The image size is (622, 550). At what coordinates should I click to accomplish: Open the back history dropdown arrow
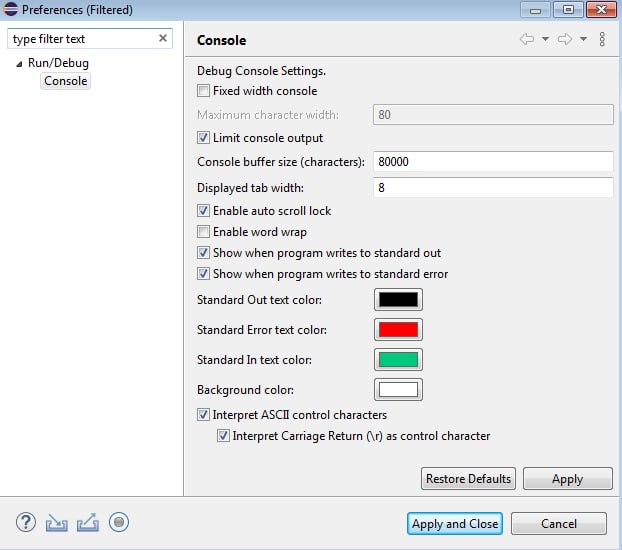(x=545, y=39)
